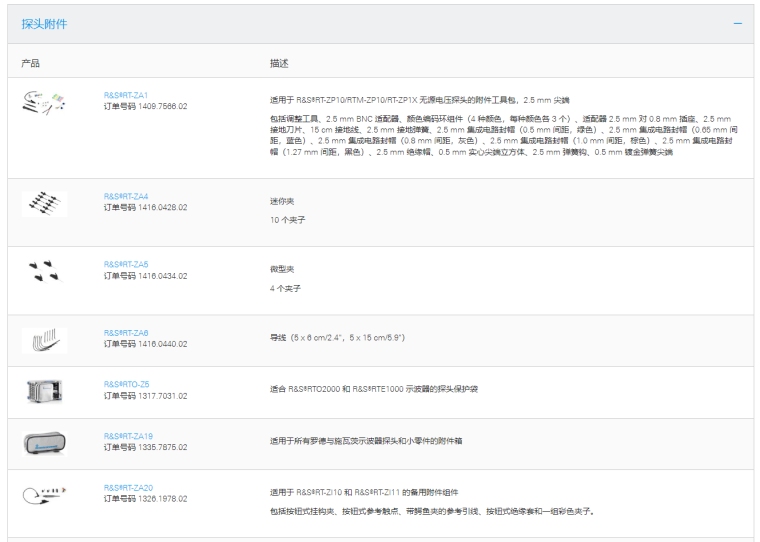Viewport: 760px width, 542px height.
Task: Open the R&S®RT-ZA19 accessory box link
Action: (x=128, y=436)
